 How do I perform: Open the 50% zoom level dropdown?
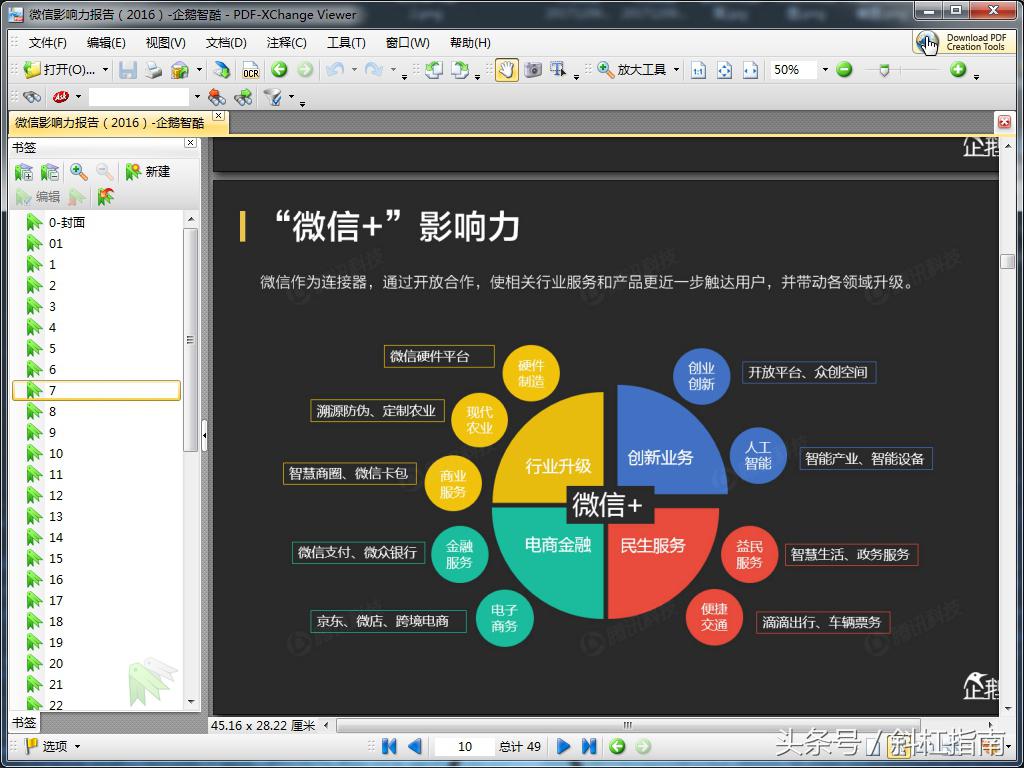pos(825,70)
